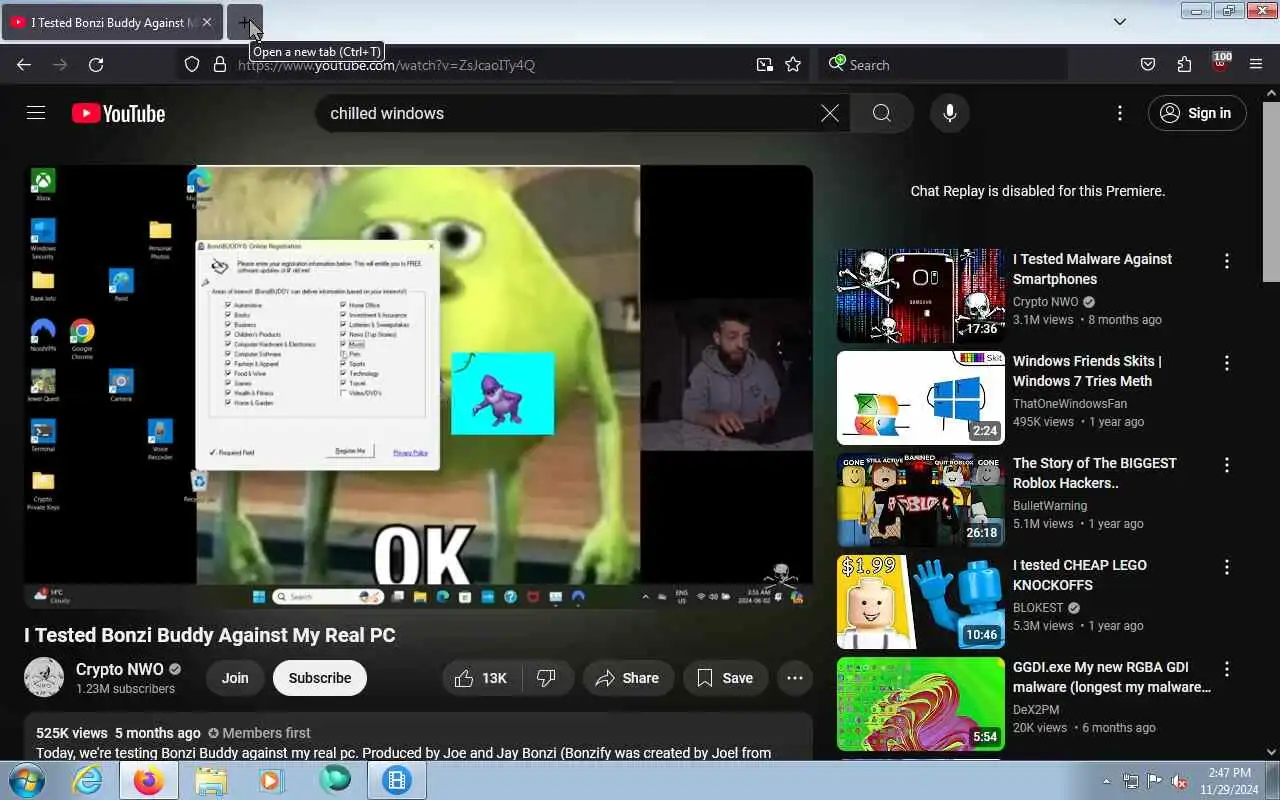Open 'I Tested Malware Against Smartphones' thumbnail
The width and height of the screenshot is (1280, 800).
click(x=921, y=296)
